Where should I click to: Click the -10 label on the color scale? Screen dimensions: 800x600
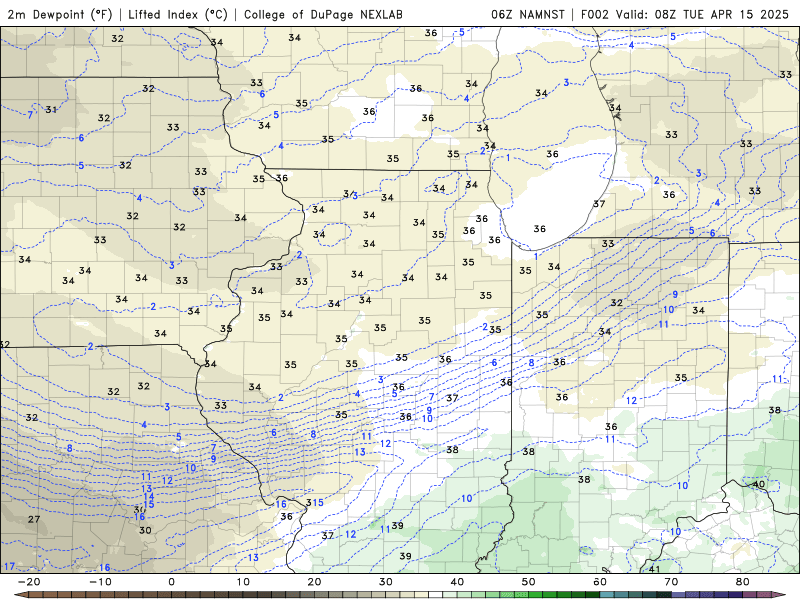[x=100, y=582]
